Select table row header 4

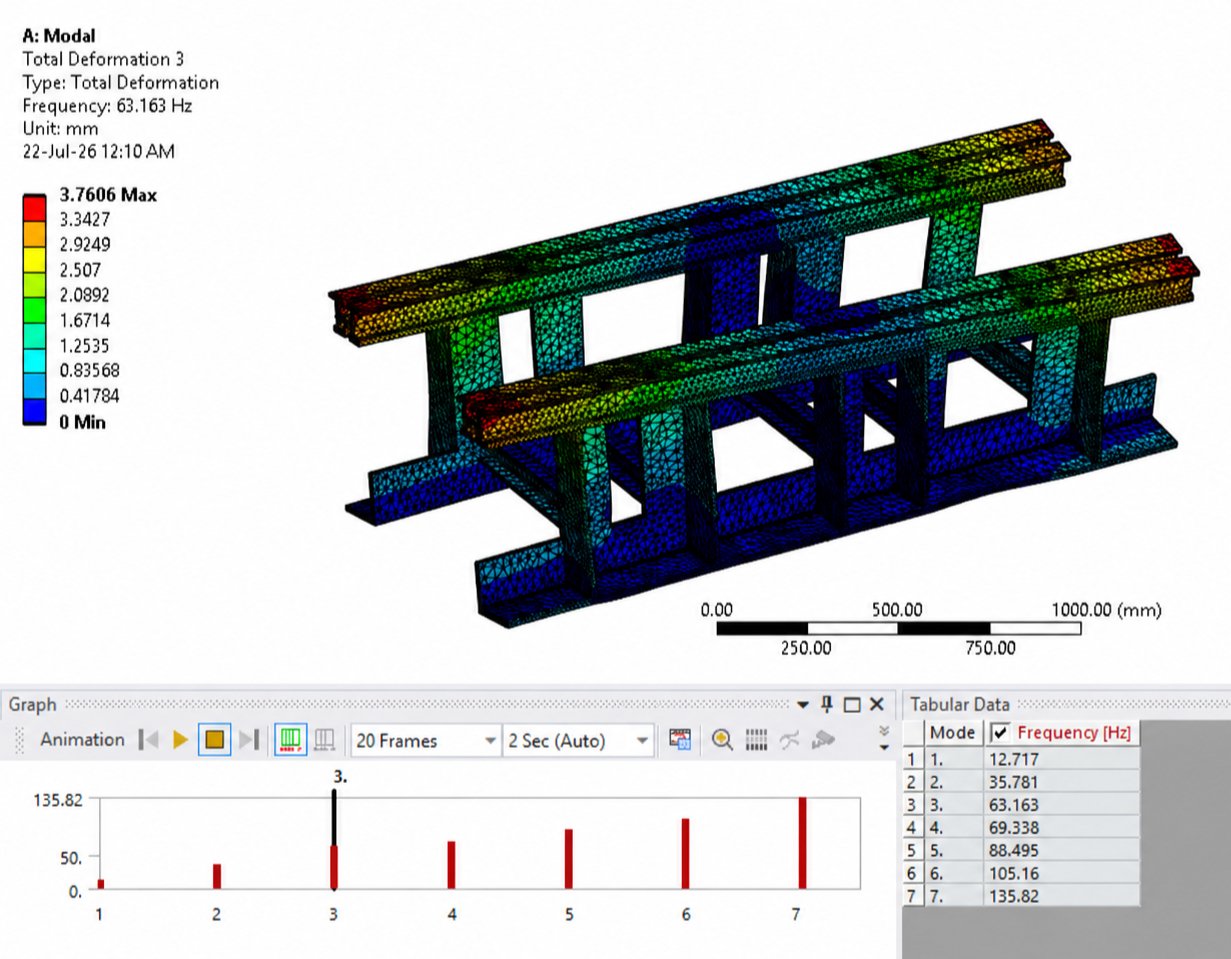[x=912, y=828]
